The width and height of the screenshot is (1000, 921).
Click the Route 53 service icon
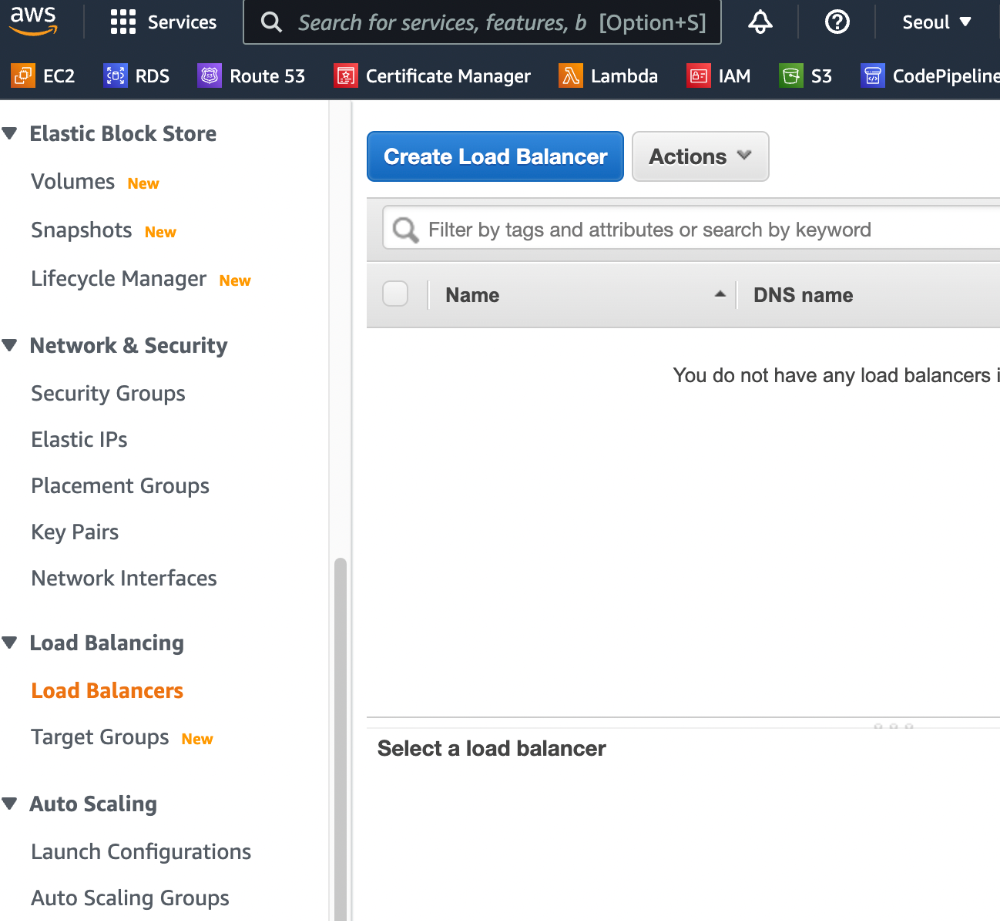click(x=209, y=76)
